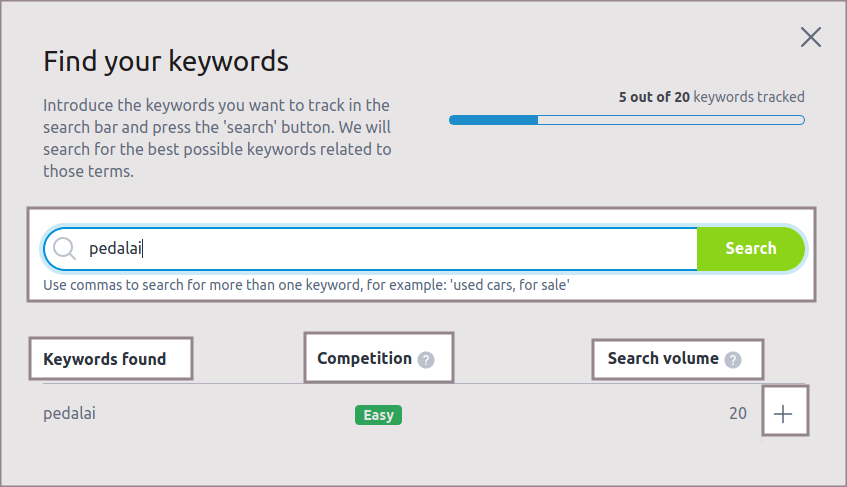Click the Competition column header
Viewport: 847px width, 487px height.
click(x=365, y=358)
